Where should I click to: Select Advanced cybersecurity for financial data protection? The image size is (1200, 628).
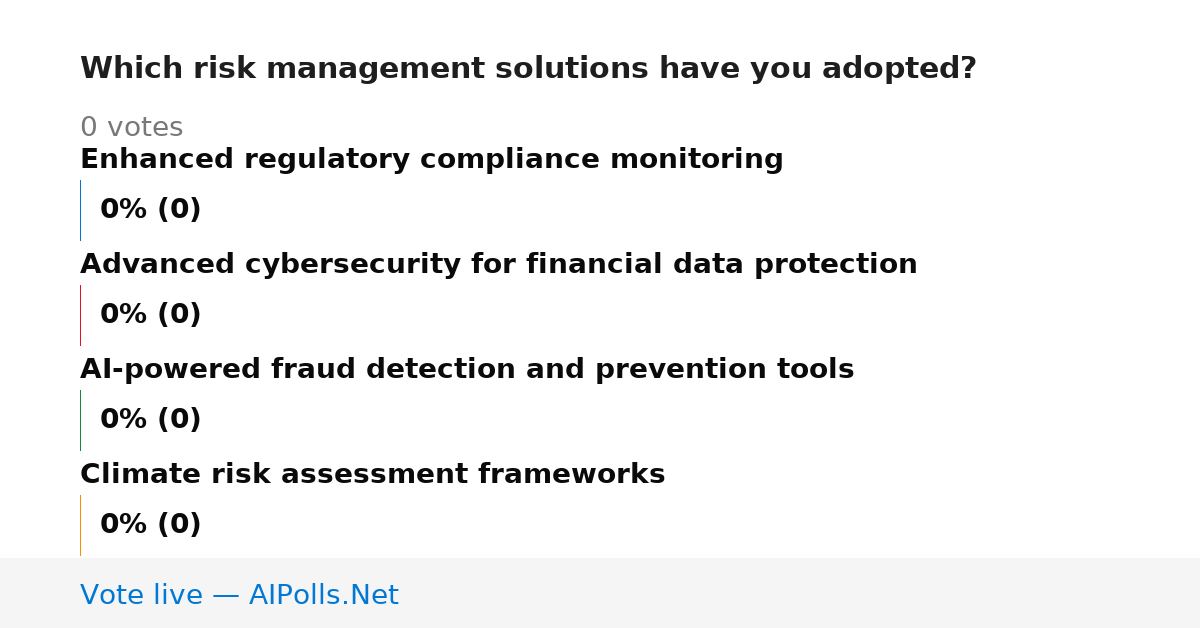click(x=499, y=265)
